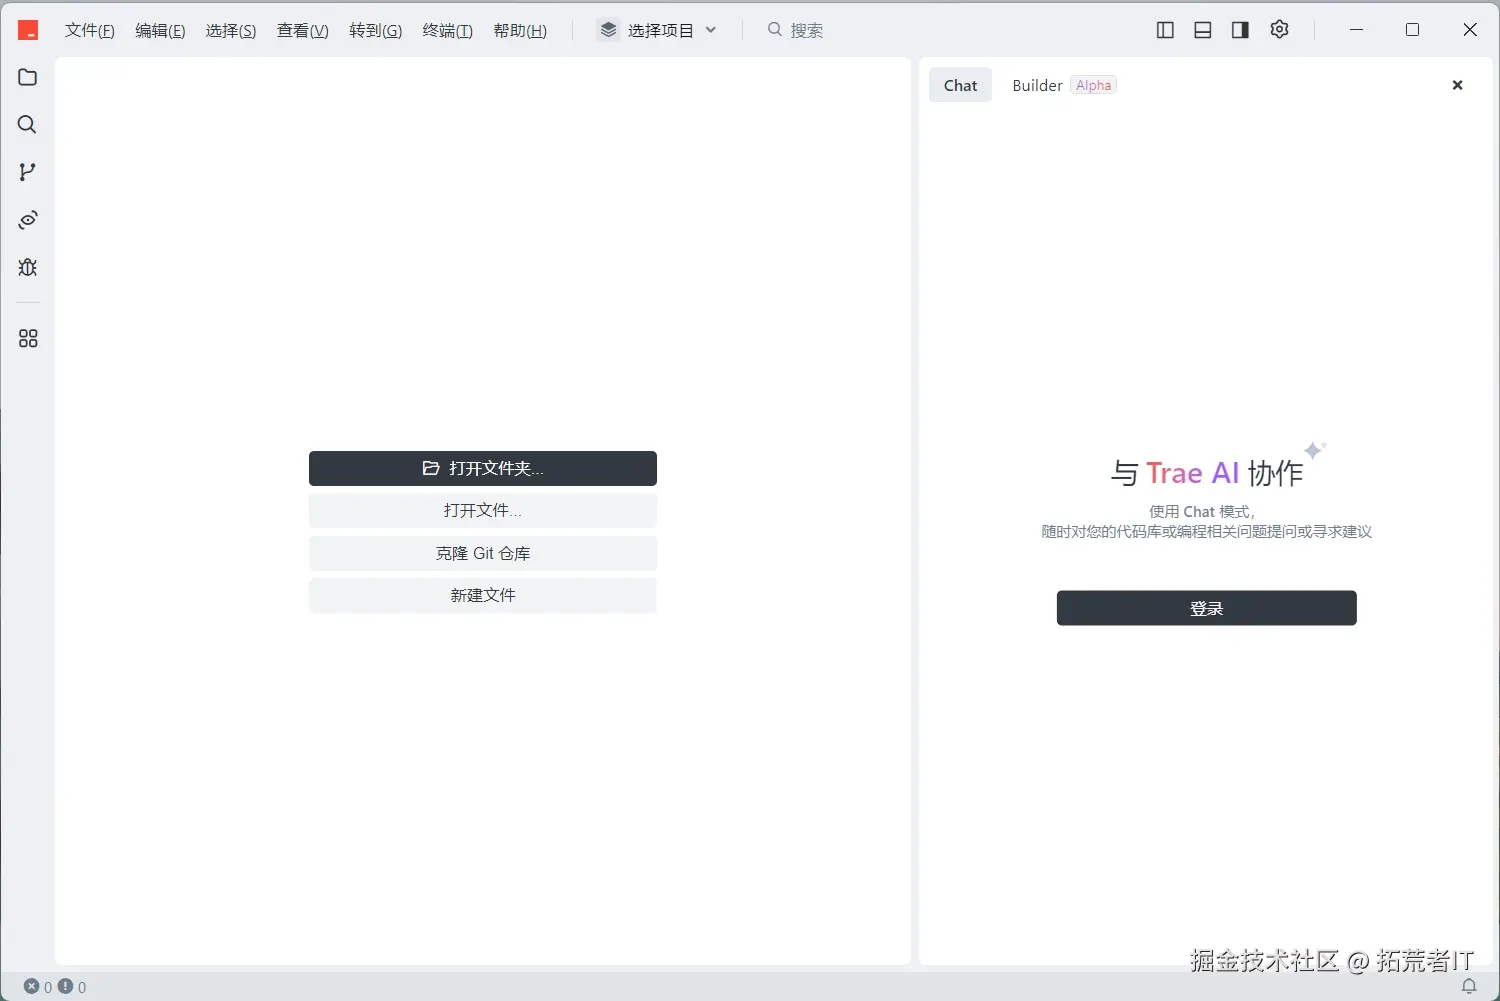Click the 打开文件夹... button

(483, 469)
